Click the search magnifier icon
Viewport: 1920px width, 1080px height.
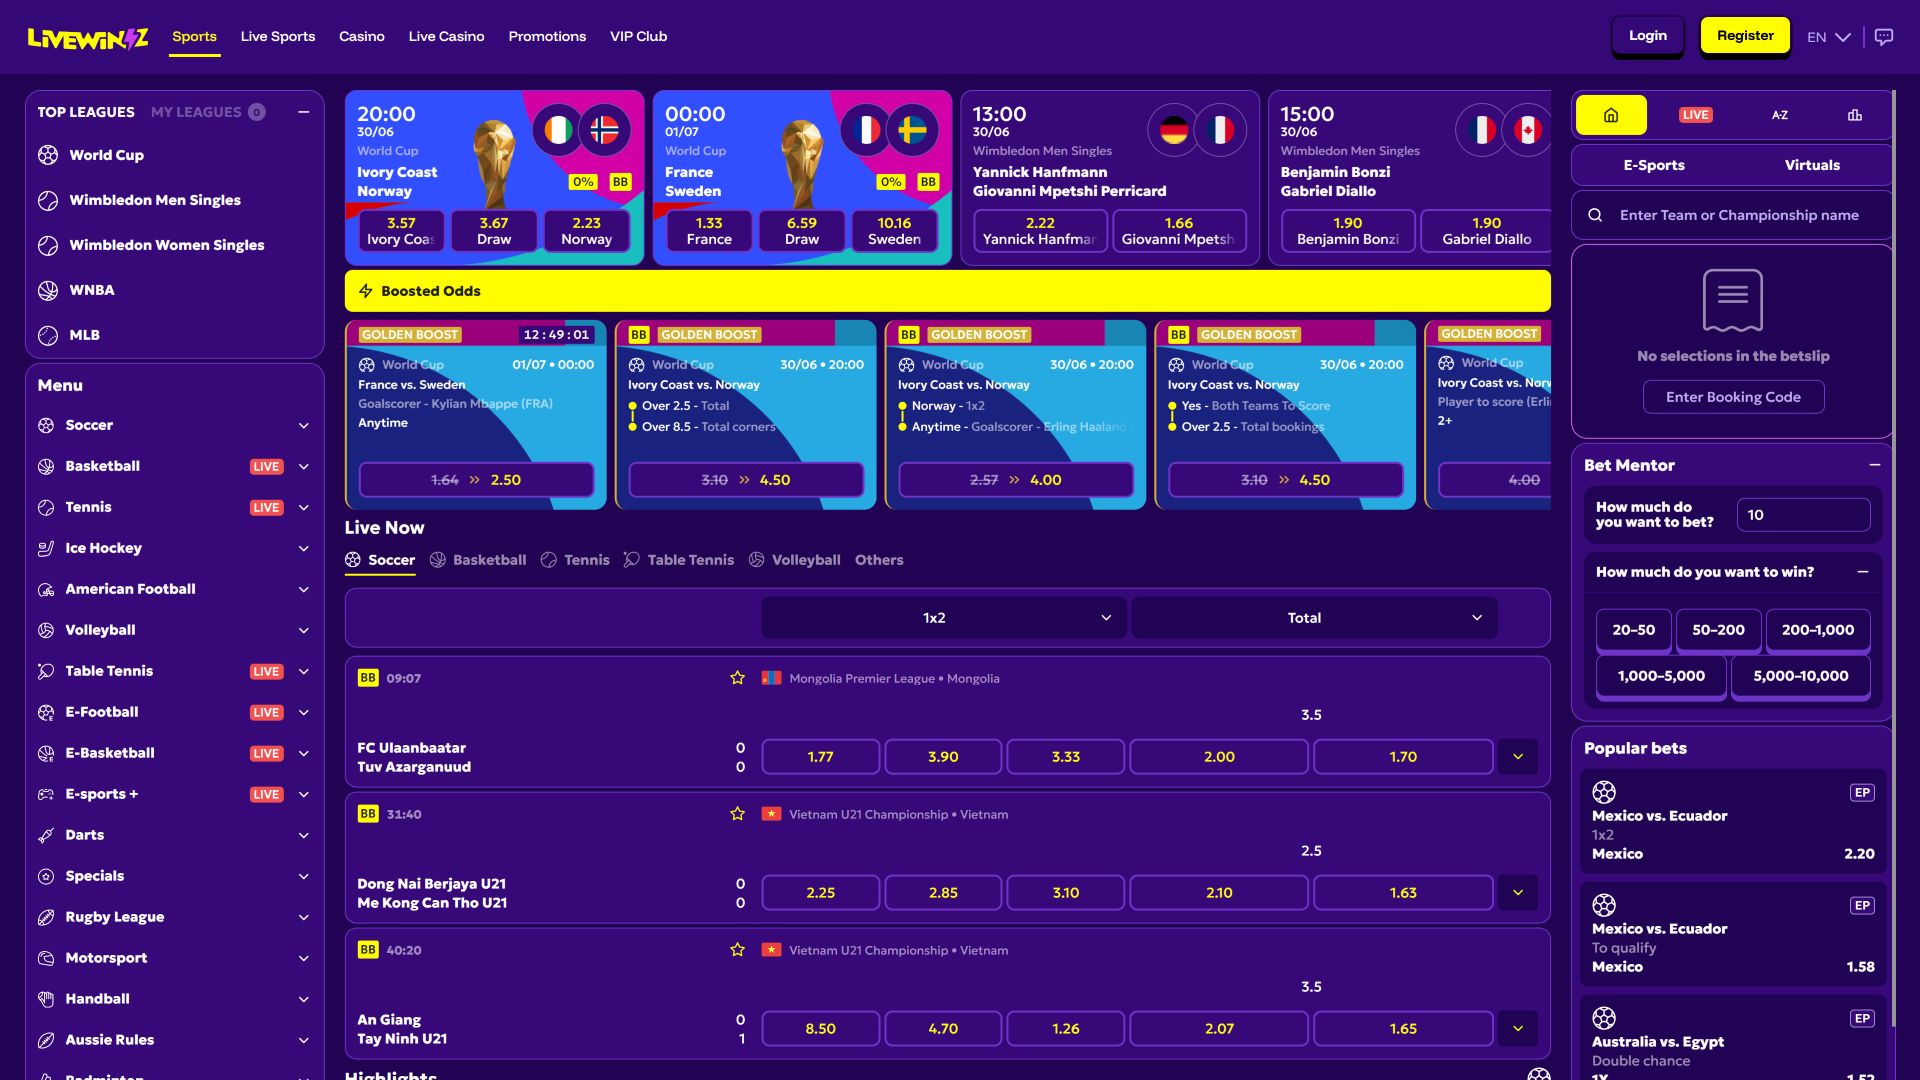(1595, 215)
